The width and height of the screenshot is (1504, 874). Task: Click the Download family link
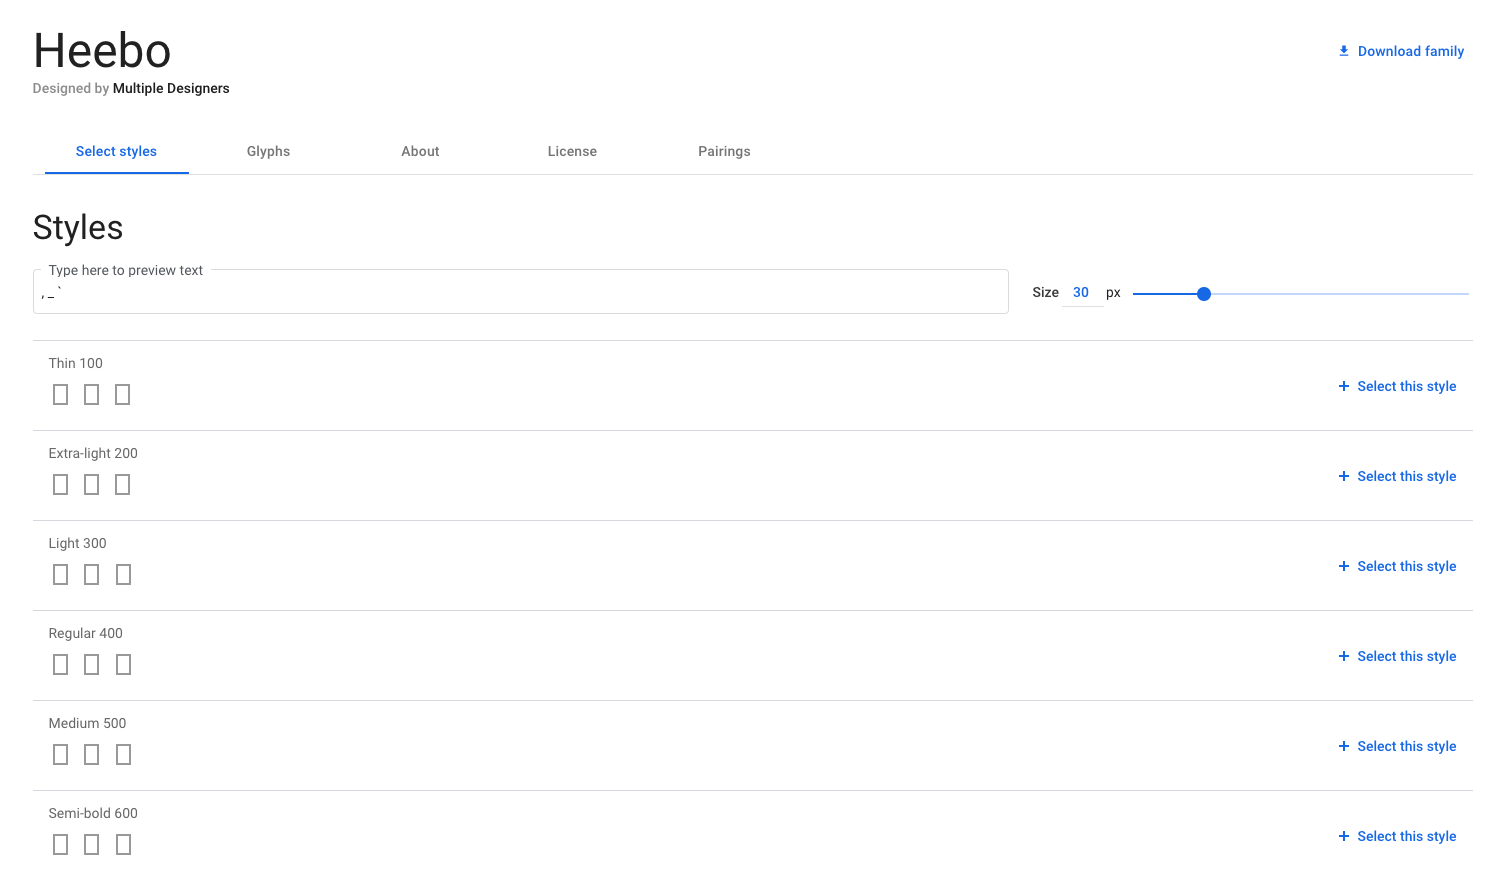coord(1401,51)
